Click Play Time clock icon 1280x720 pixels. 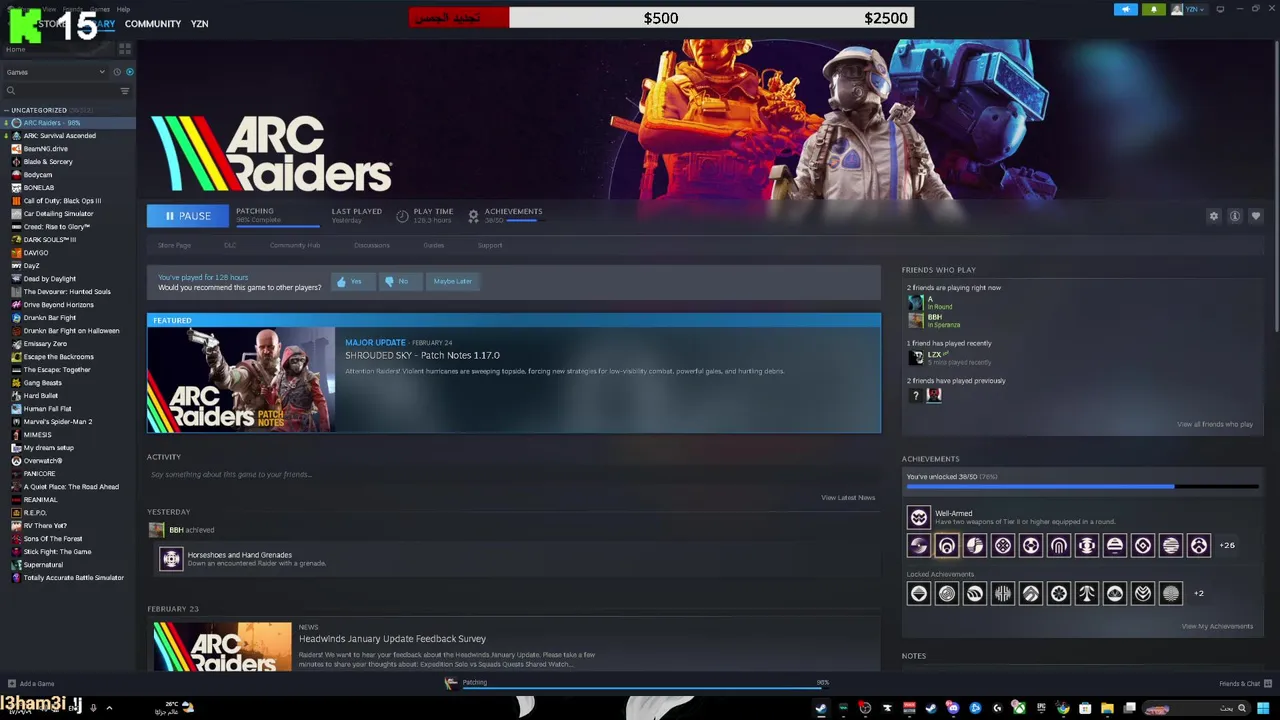[x=402, y=216]
